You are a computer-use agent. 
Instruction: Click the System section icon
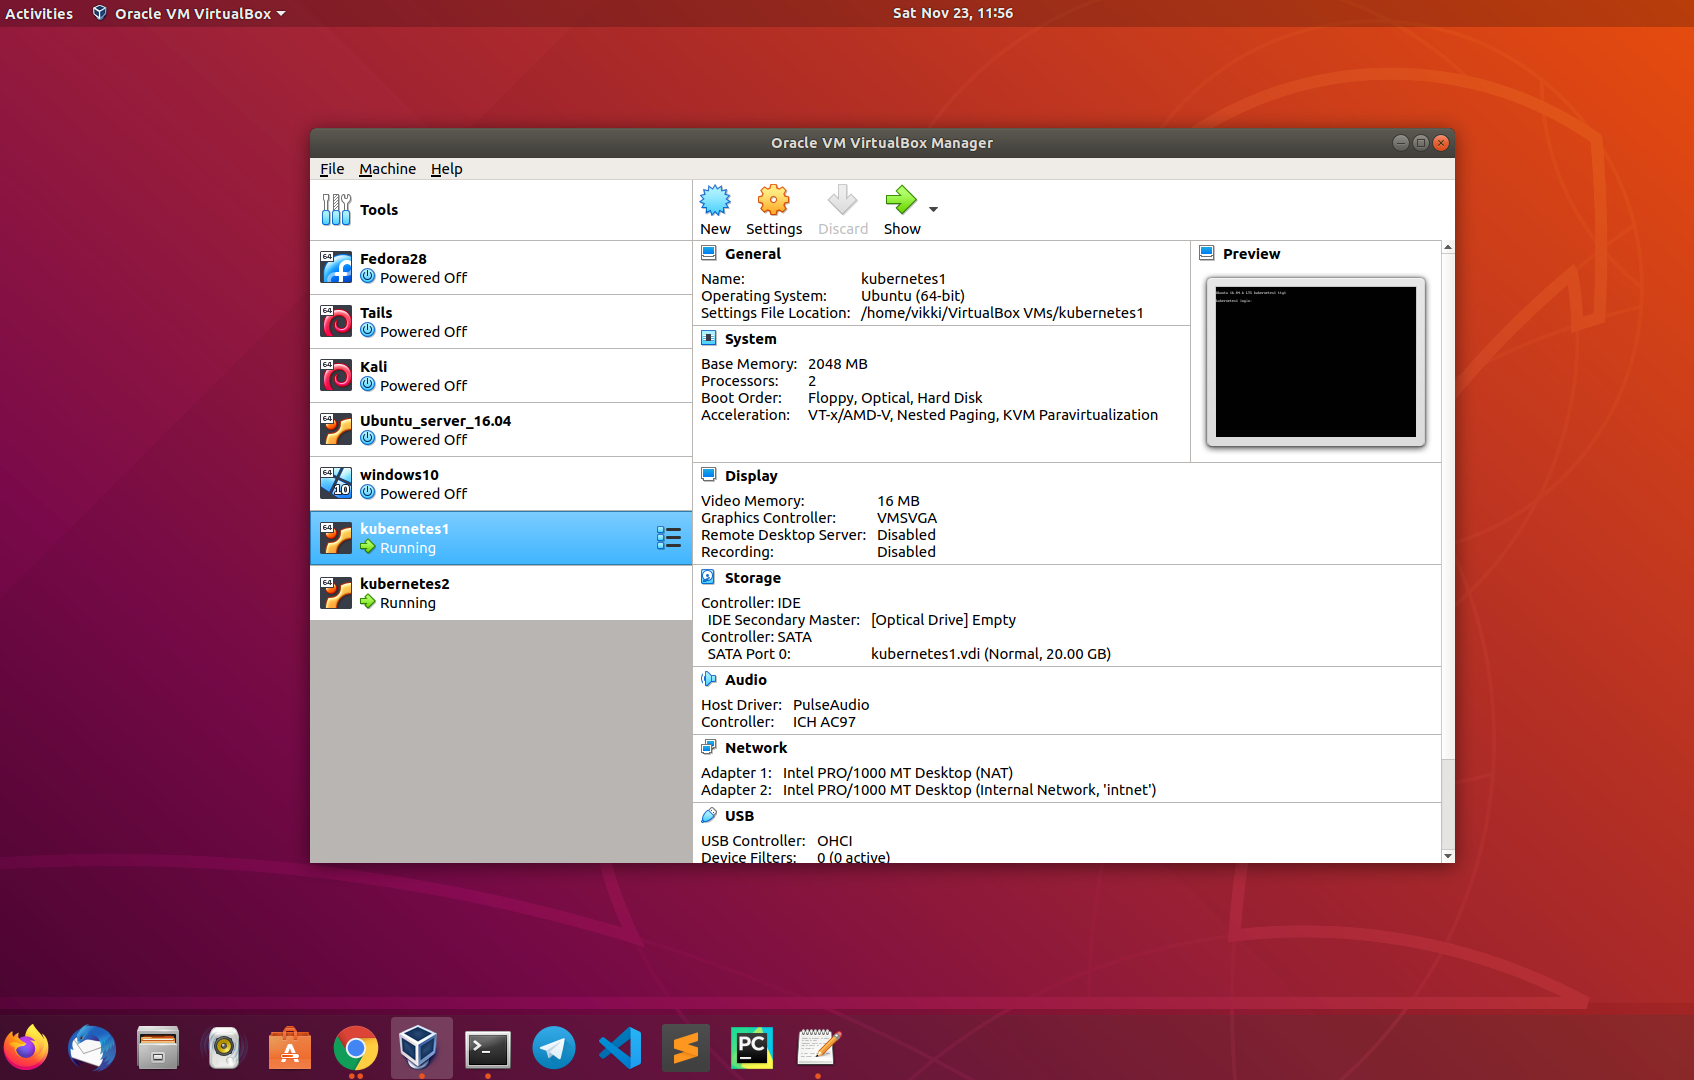(x=709, y=338)
